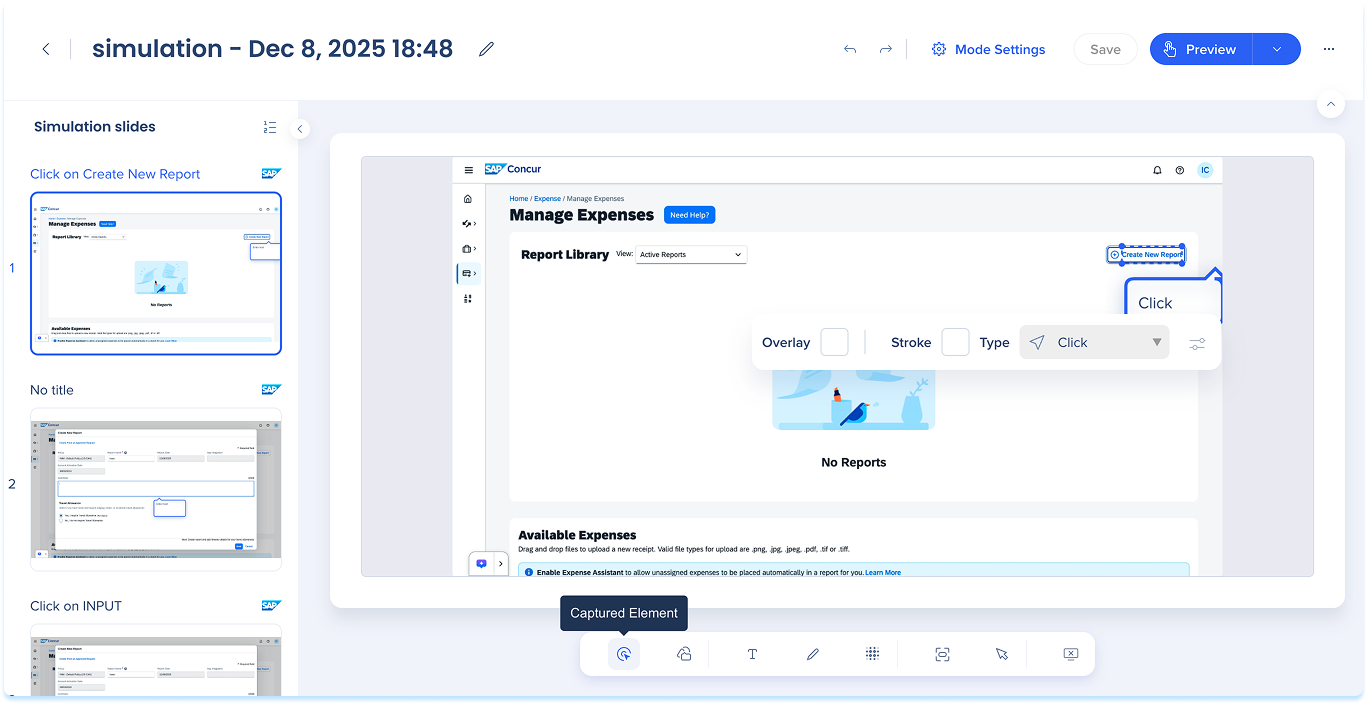
Task: Open the Stroke color box
Action: (x=955, y=342)
